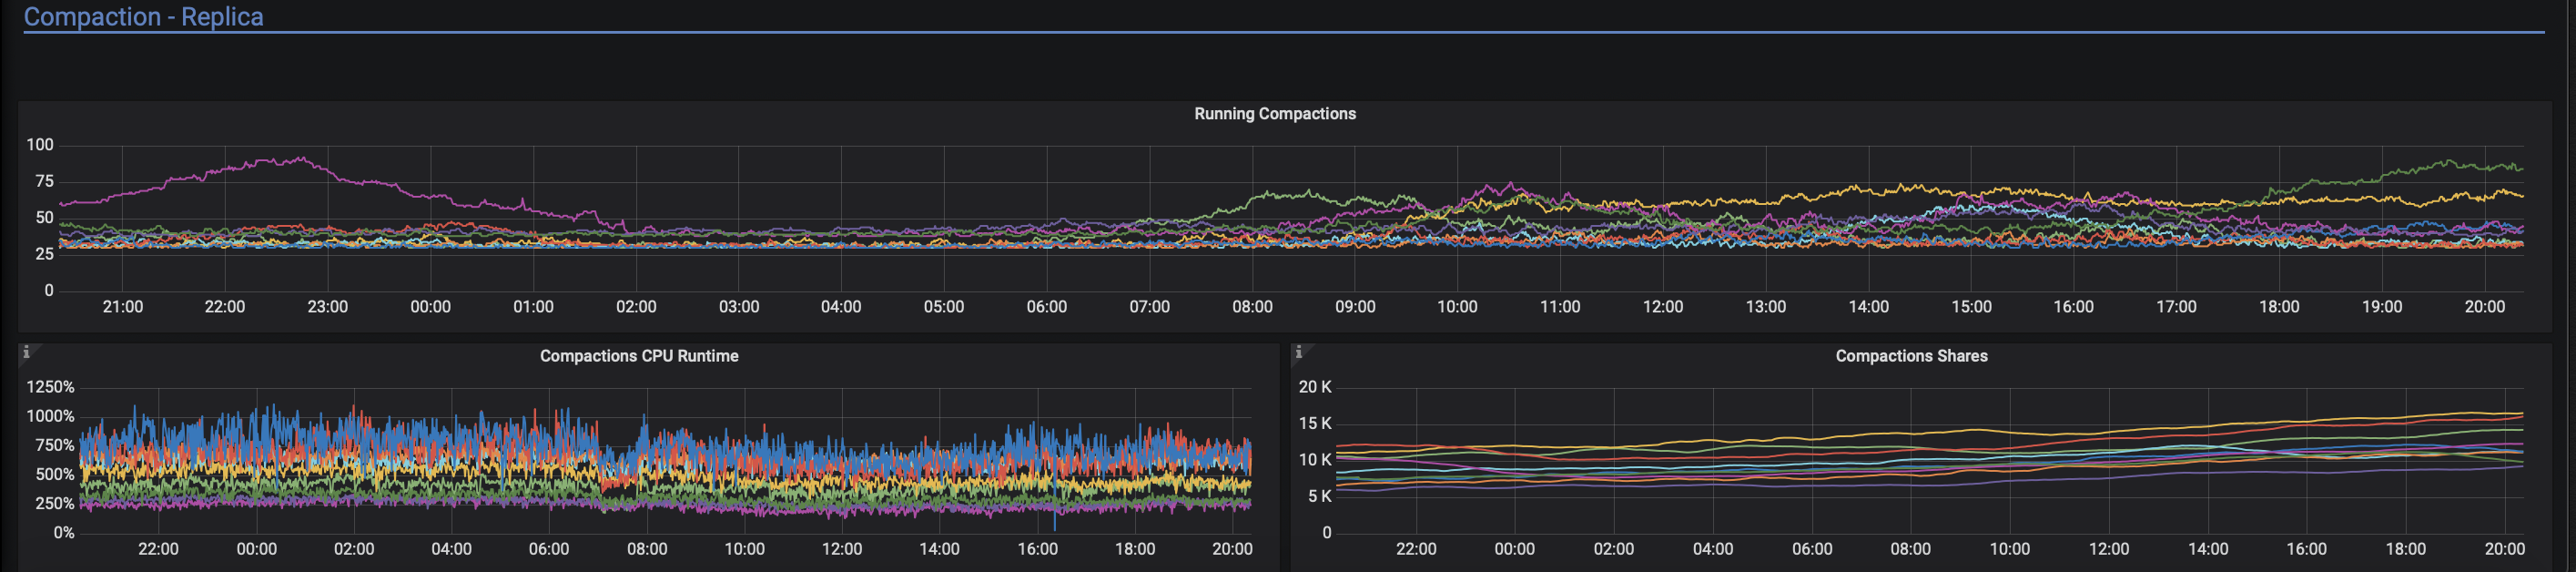The height and width of the screenshot is (572, 2576).
Task: Click 04:00 label on Compactions Shares time axis
Action: click(1713, 549)
